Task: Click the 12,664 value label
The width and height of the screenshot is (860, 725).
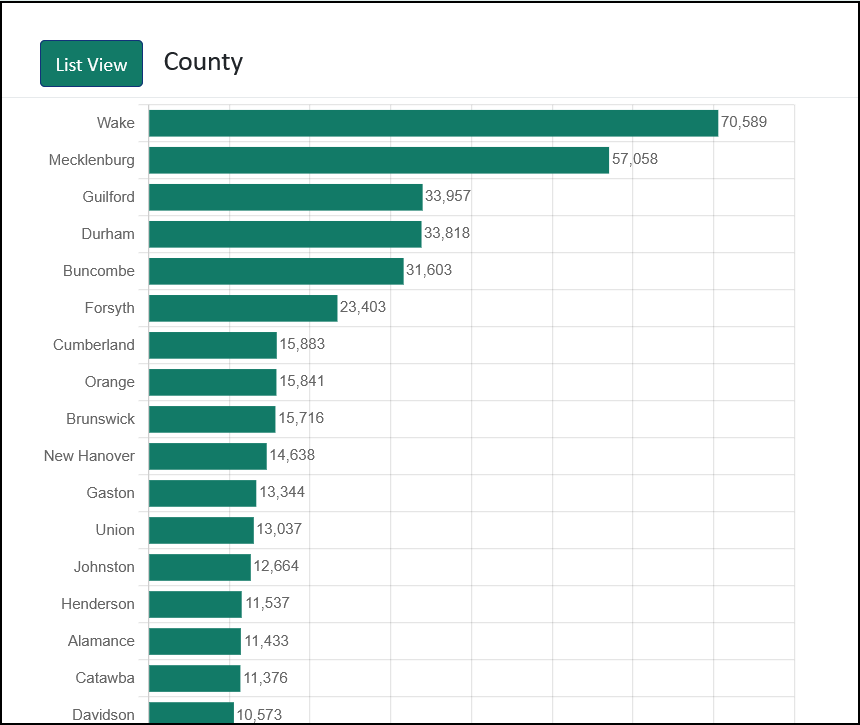Action: click(x=276, y=566)
